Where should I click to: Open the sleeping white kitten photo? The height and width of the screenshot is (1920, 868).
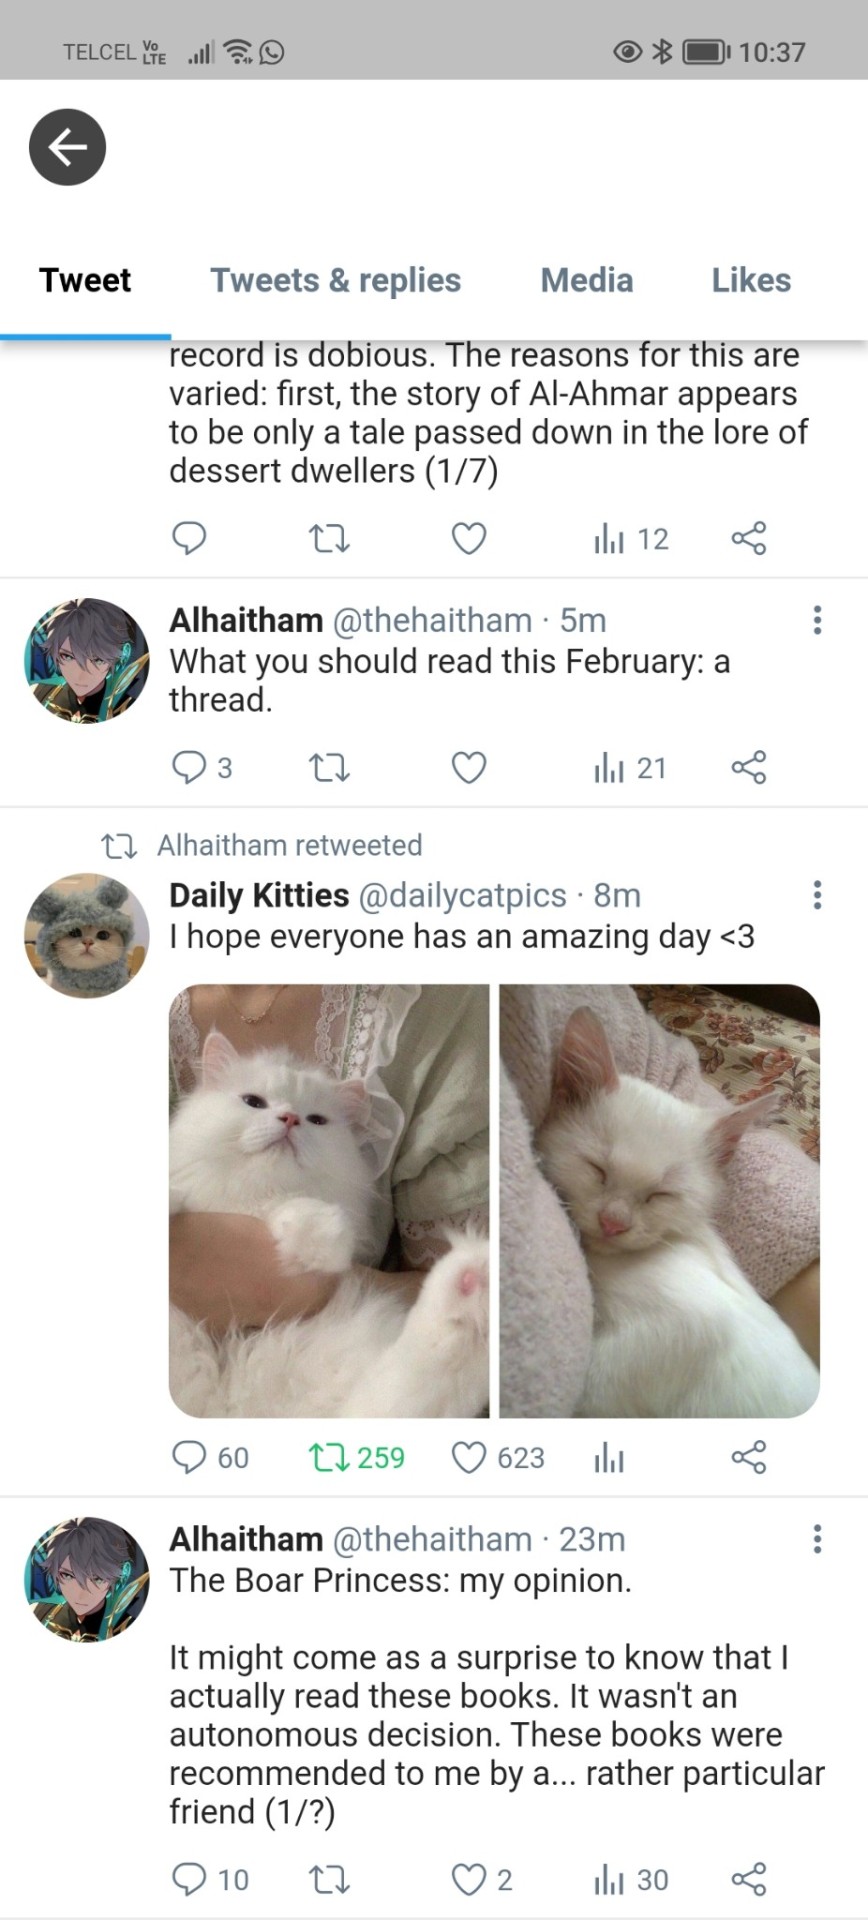tap(660, 1201)
